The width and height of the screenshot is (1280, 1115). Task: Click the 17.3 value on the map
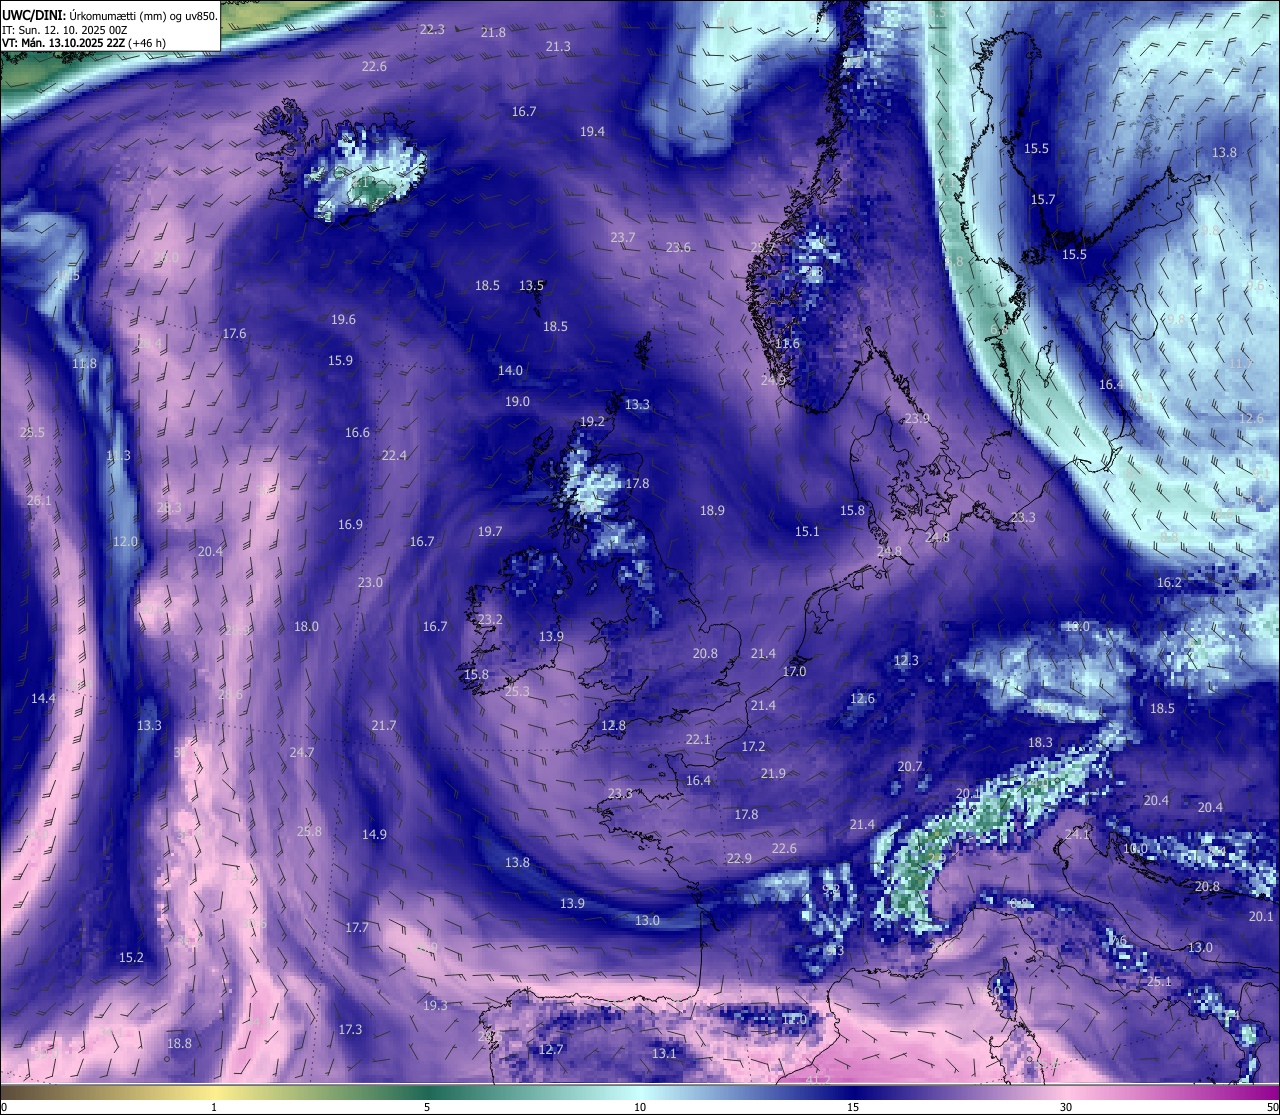coord(350,1030)
